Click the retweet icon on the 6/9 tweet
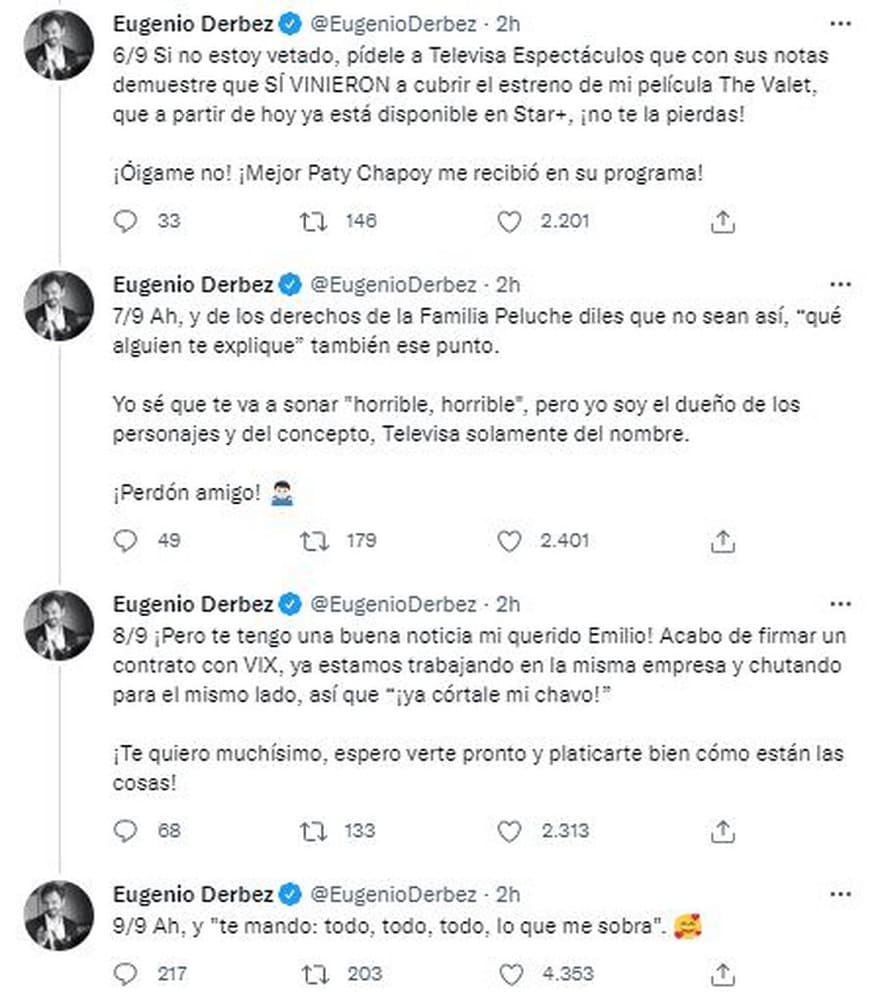This screenshot has width=876, height=1000. click(314, 222)
